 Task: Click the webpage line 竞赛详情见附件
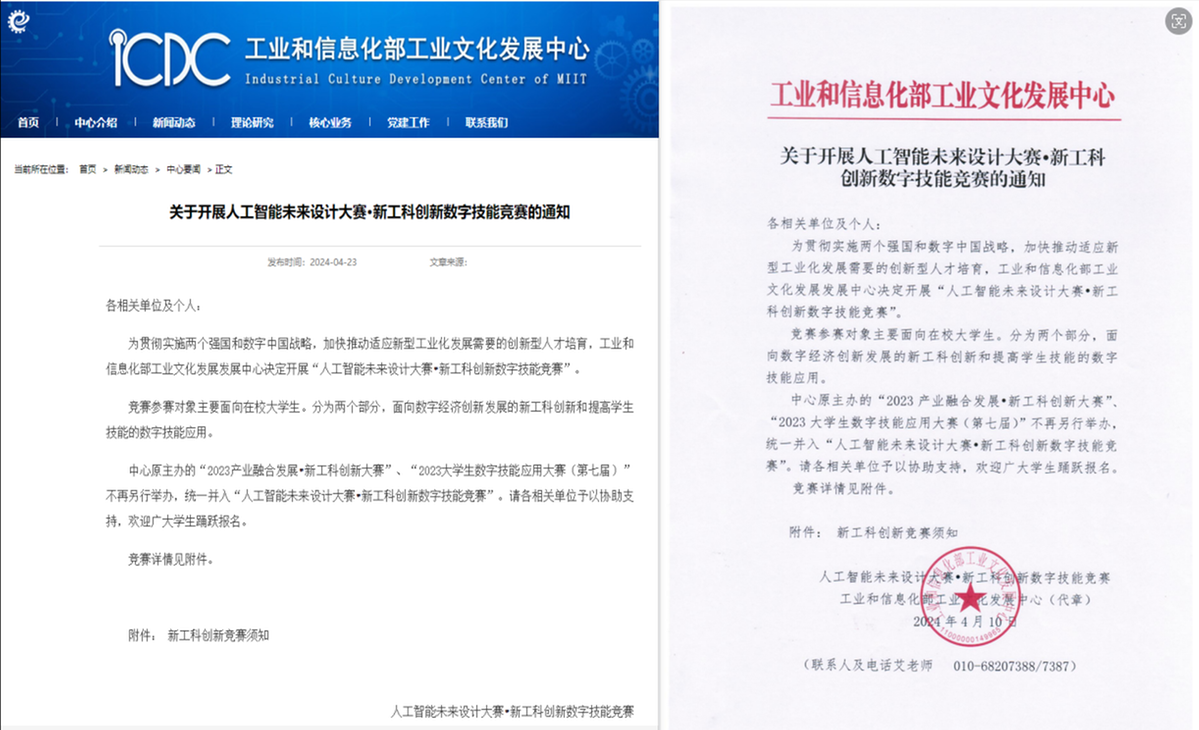click(x=171, y=560)
